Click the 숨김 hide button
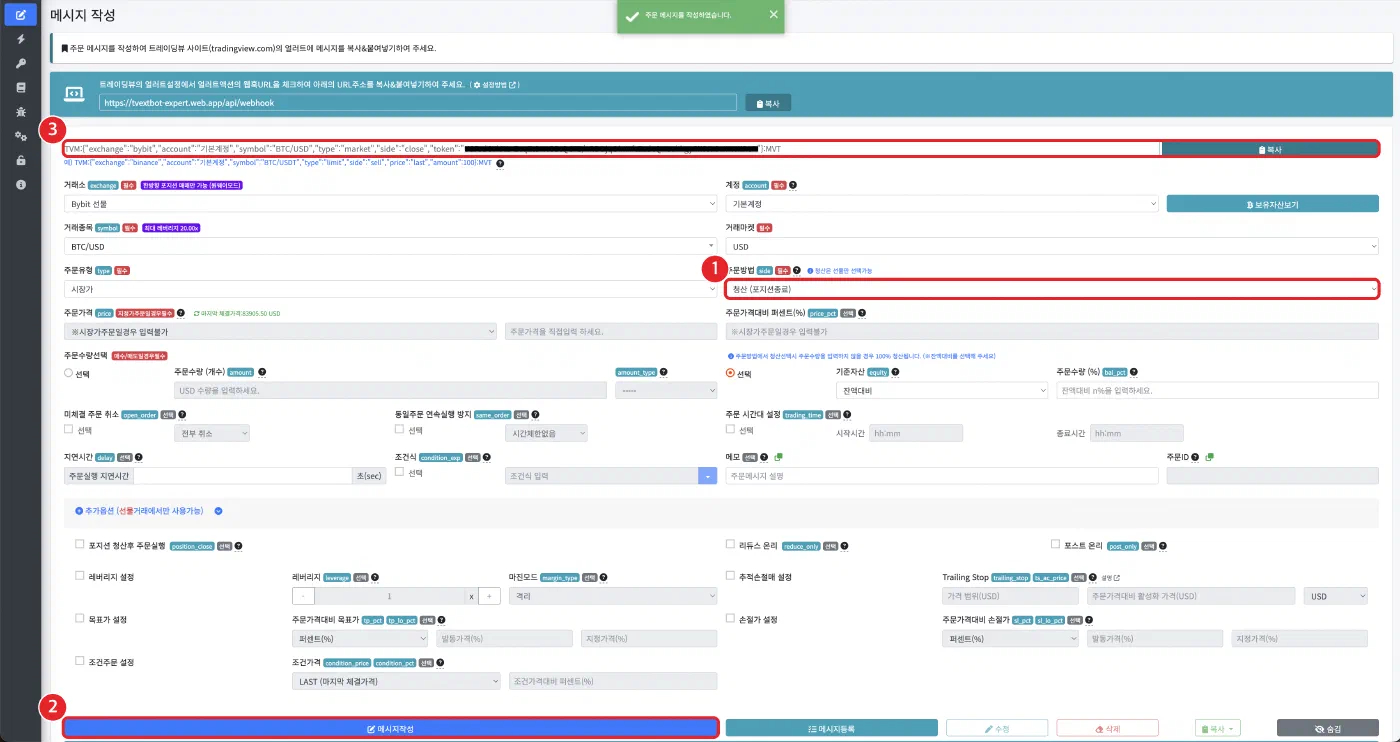This screenshot has width=1400, height=742. [x=1328, y=728]
